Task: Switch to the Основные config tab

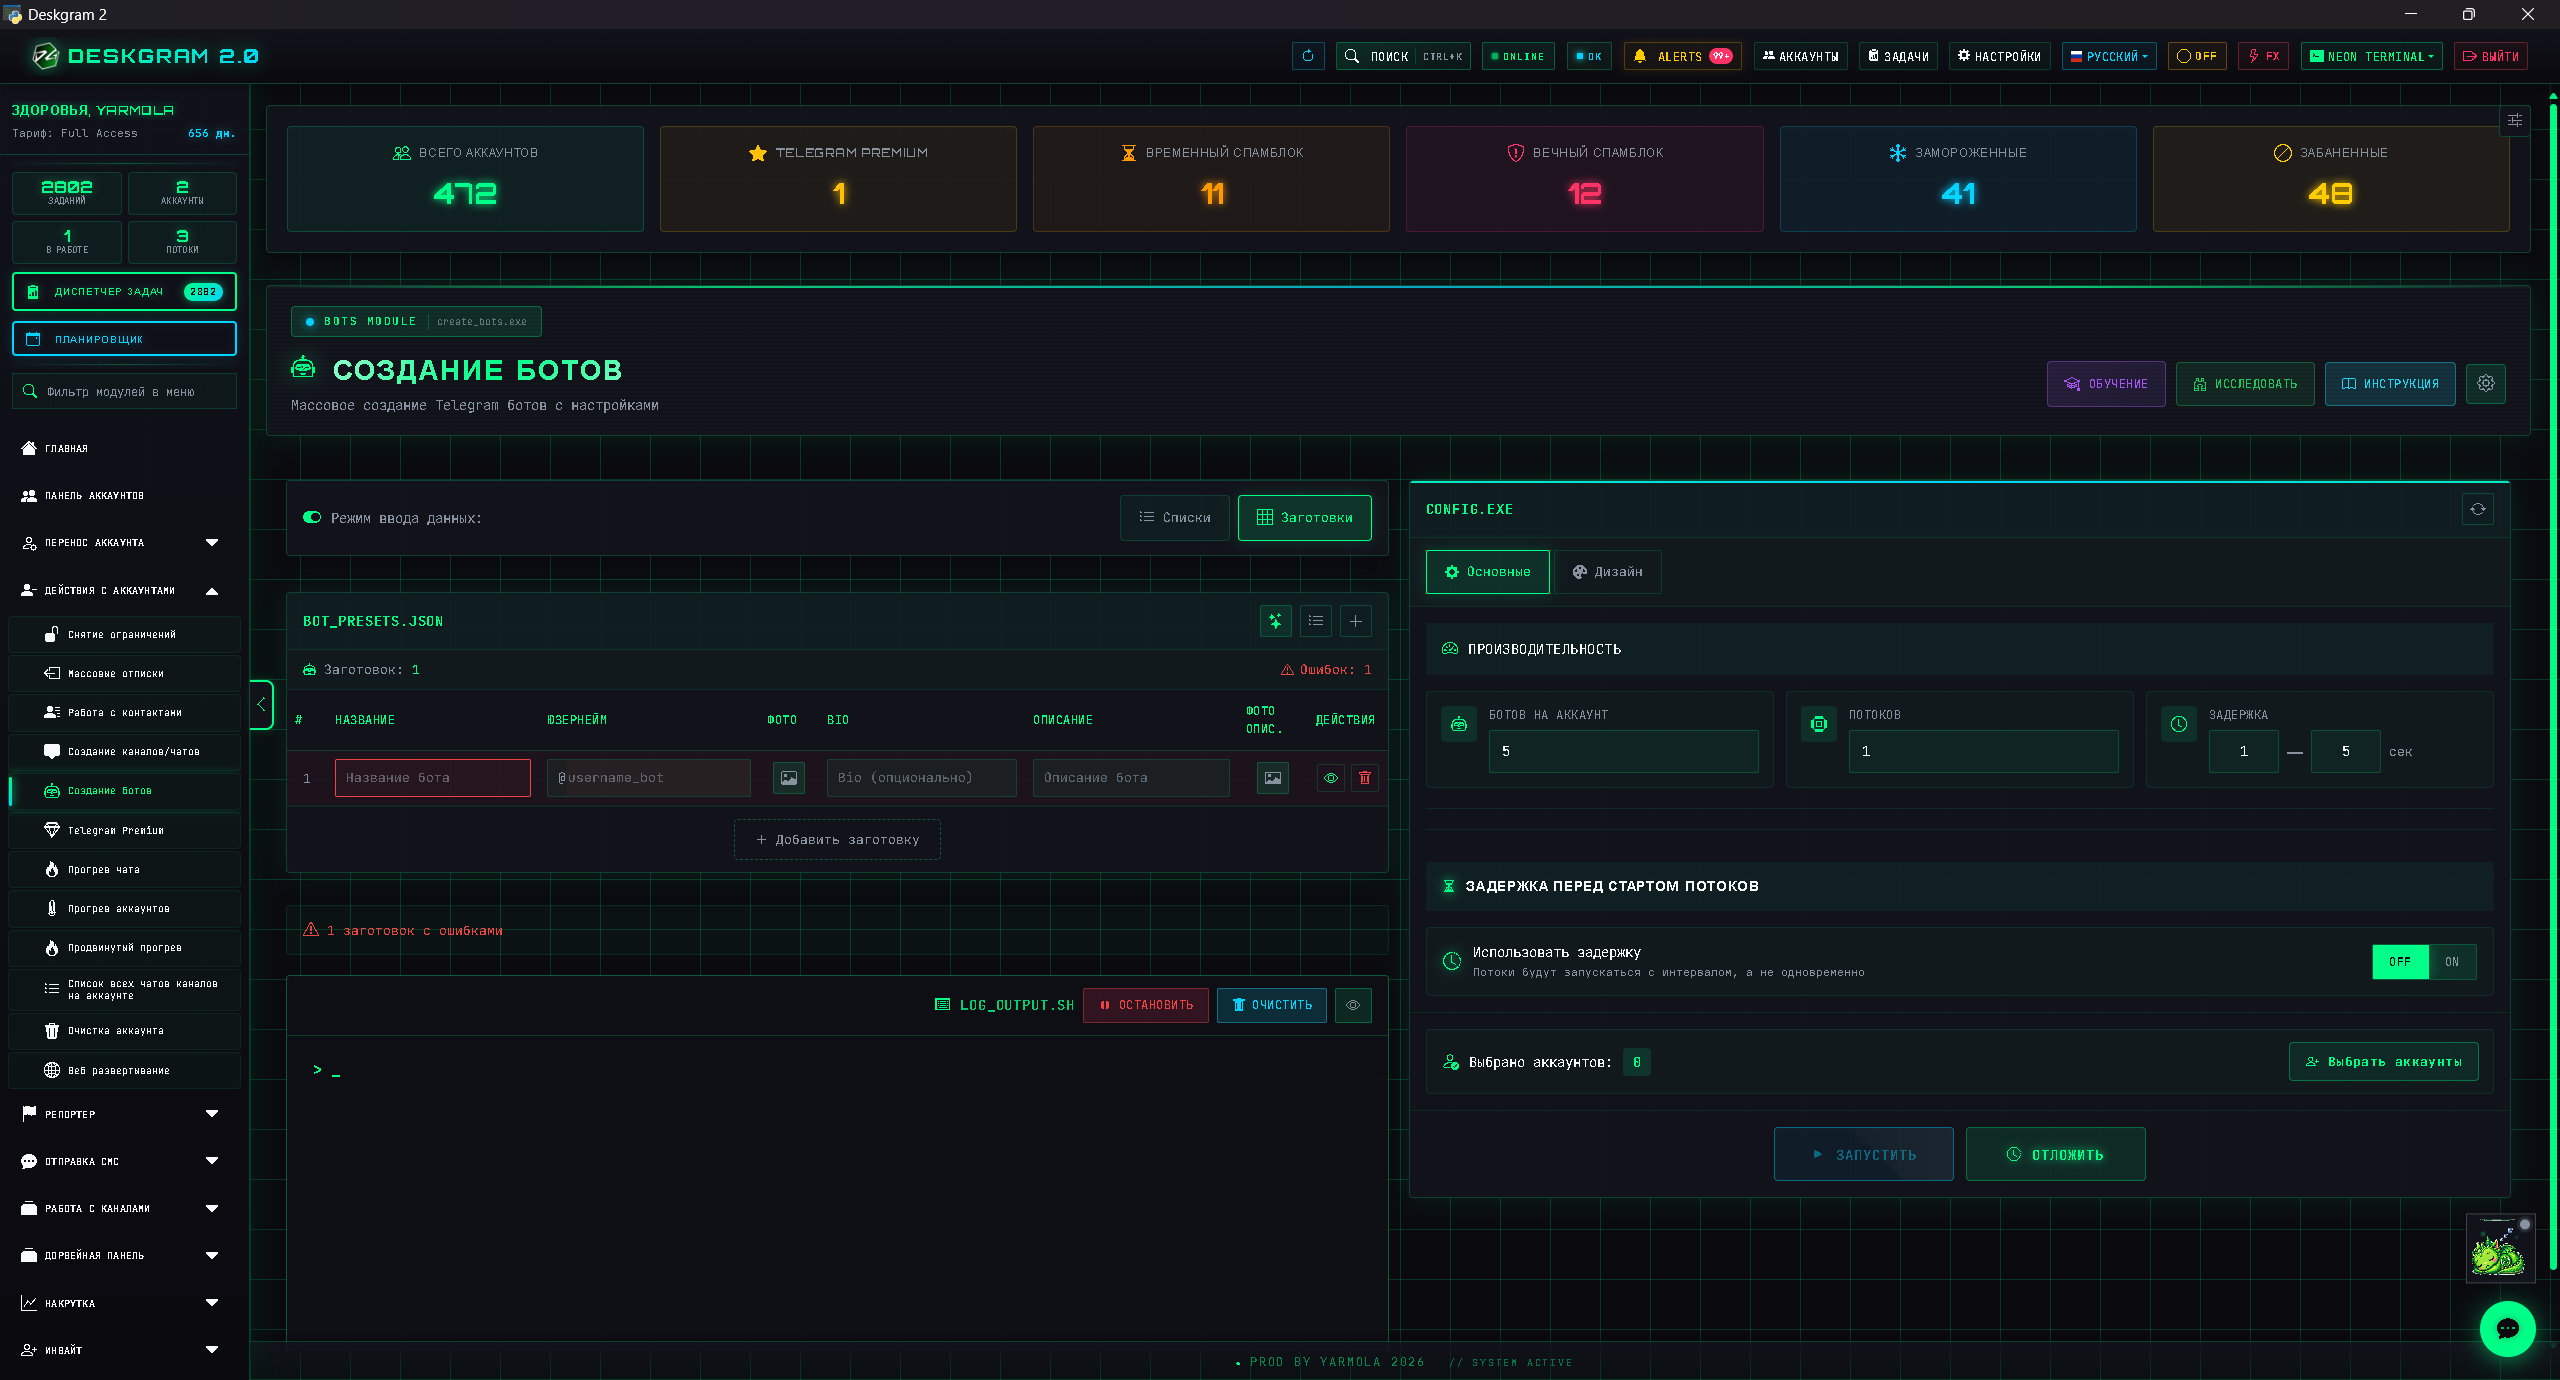Action: pos(1488,572)
